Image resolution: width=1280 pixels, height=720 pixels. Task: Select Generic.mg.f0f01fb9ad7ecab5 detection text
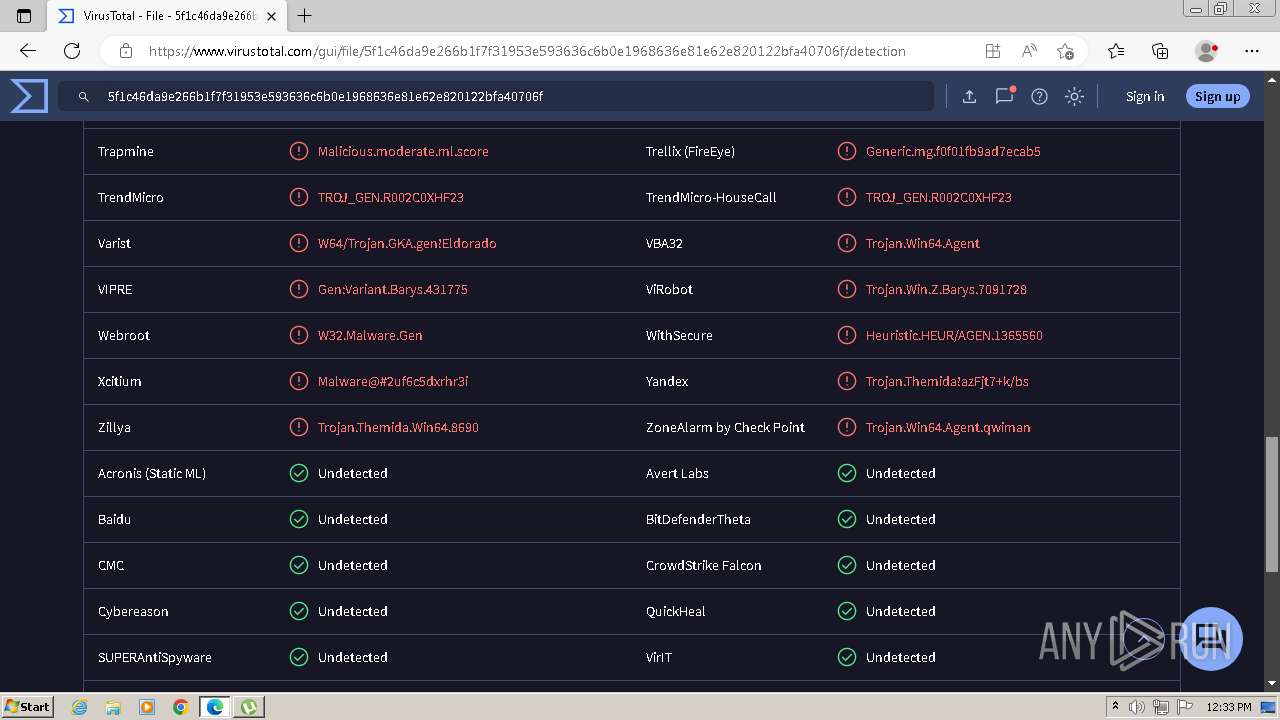click(953, 151)
